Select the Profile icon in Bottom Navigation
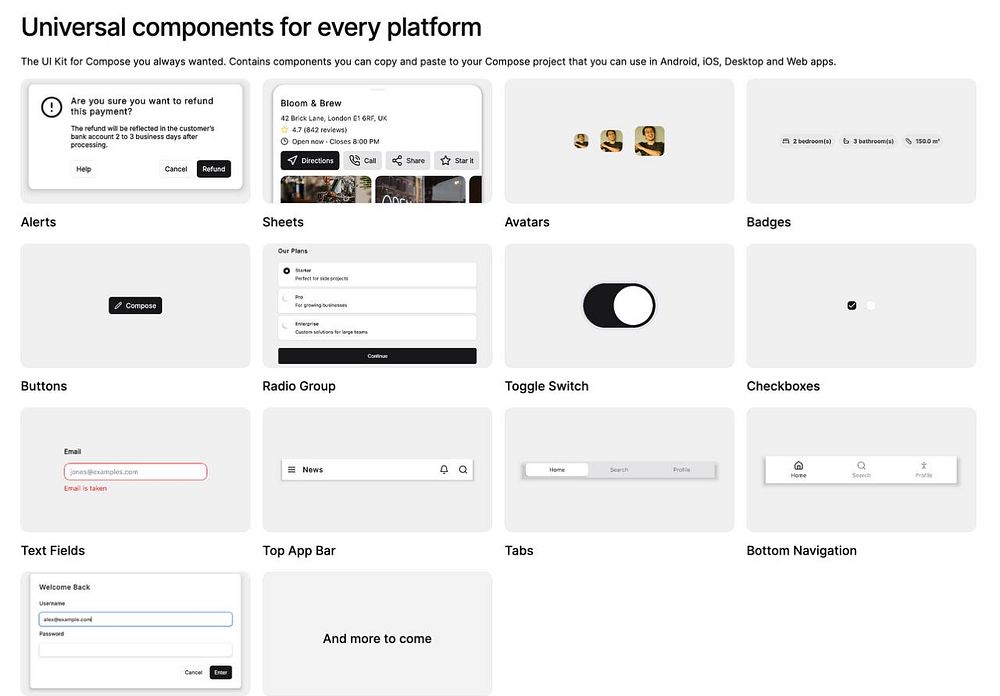This screenshot has width=1000, height=696. pyautogui.click(x=923, y=466)
